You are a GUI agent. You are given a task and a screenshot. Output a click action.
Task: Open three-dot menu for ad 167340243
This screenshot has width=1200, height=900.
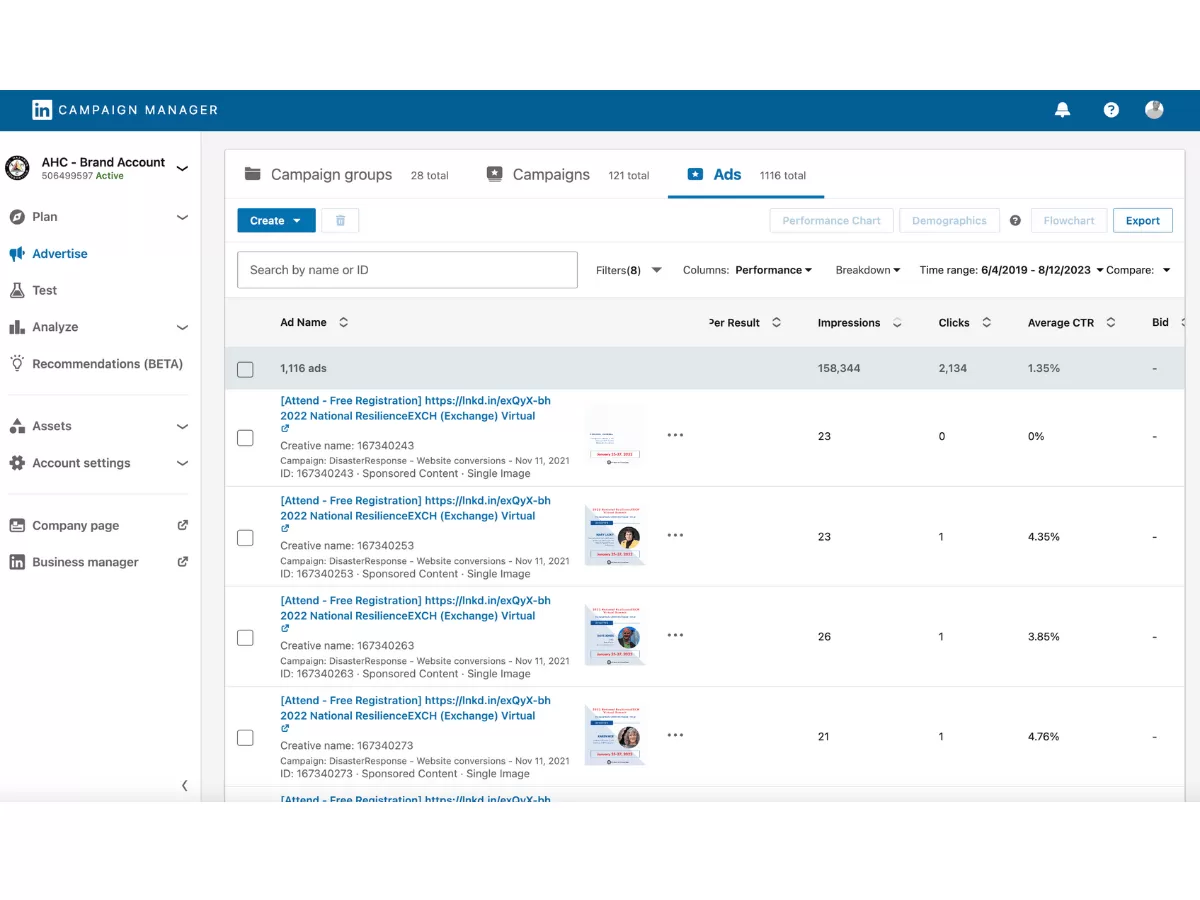[675, 435]
